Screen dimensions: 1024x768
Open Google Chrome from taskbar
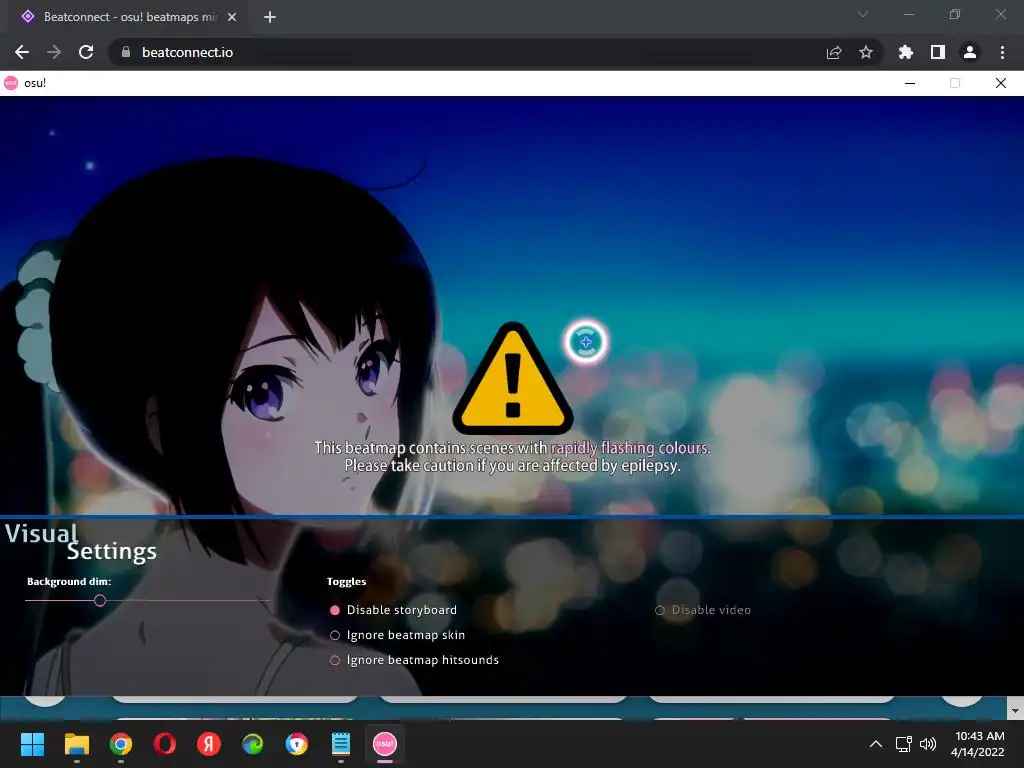121,744
